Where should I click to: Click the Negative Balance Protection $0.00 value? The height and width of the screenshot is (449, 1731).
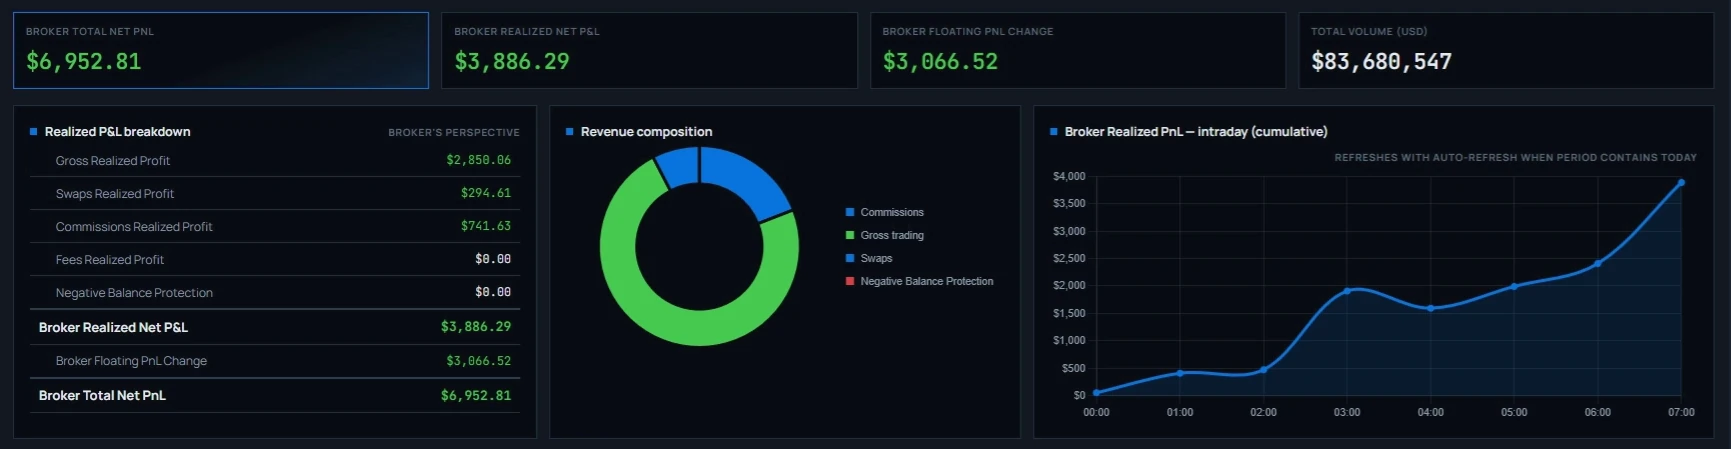pos(493,292)
